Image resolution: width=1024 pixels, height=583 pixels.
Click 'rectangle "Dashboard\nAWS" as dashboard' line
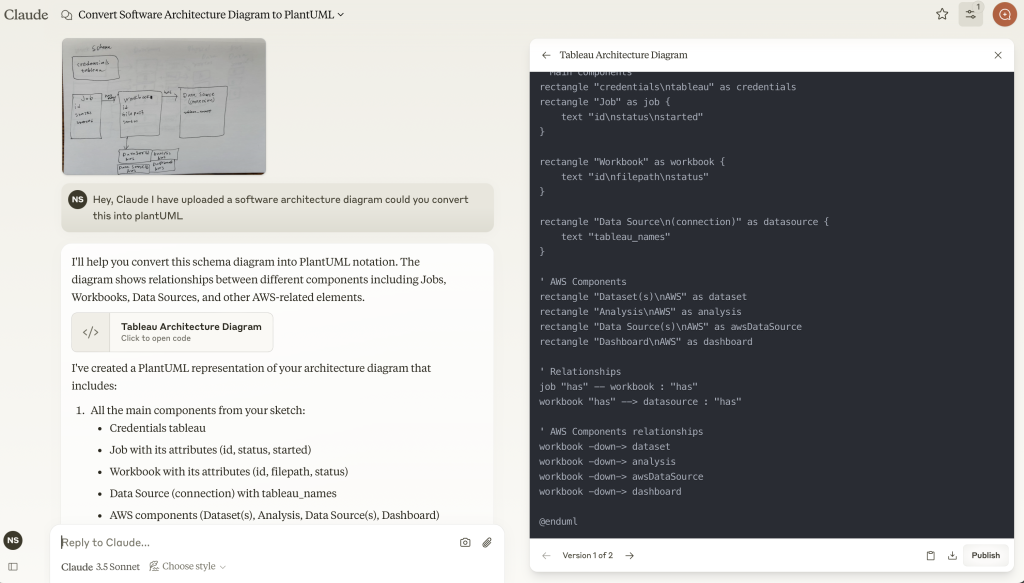pyautogui.click(x=646, y=341)
